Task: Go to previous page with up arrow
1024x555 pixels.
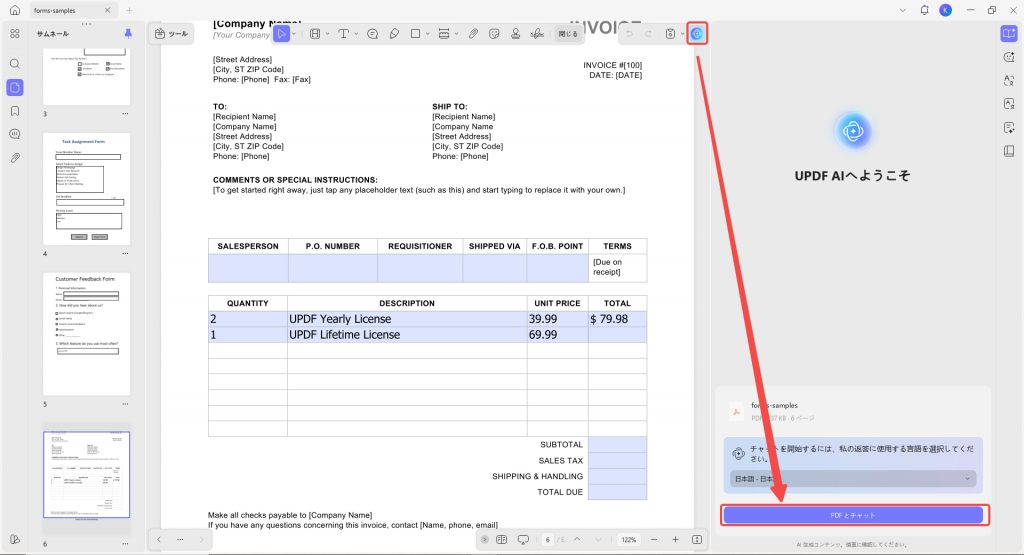Action: (577, 539)
